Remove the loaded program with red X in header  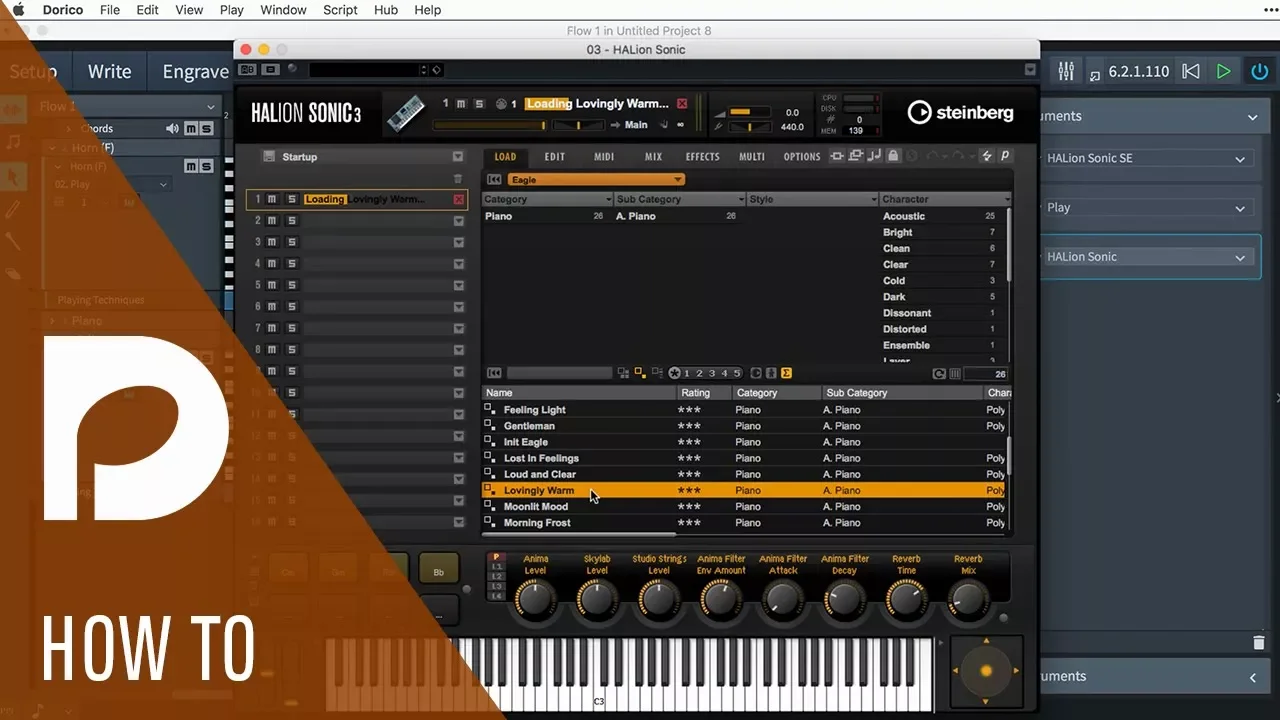click(682, 104)
